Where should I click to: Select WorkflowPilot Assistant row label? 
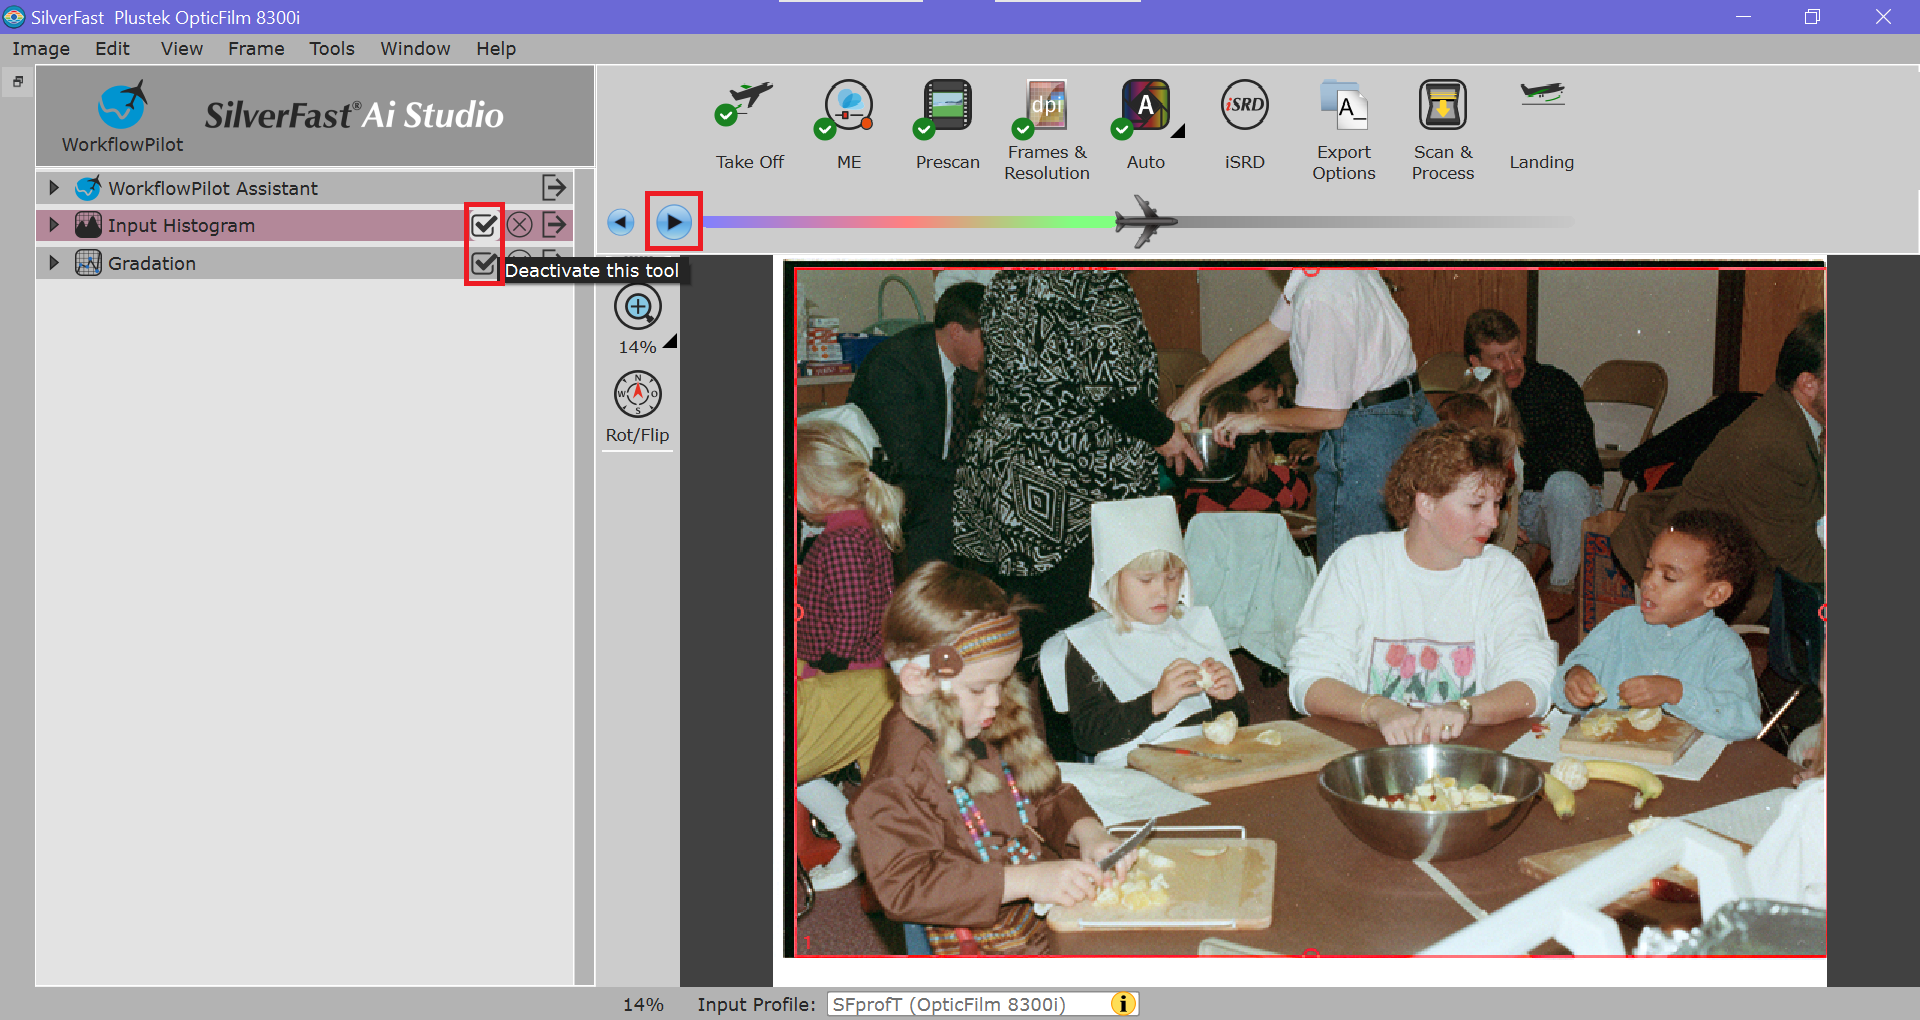[213, 188]
